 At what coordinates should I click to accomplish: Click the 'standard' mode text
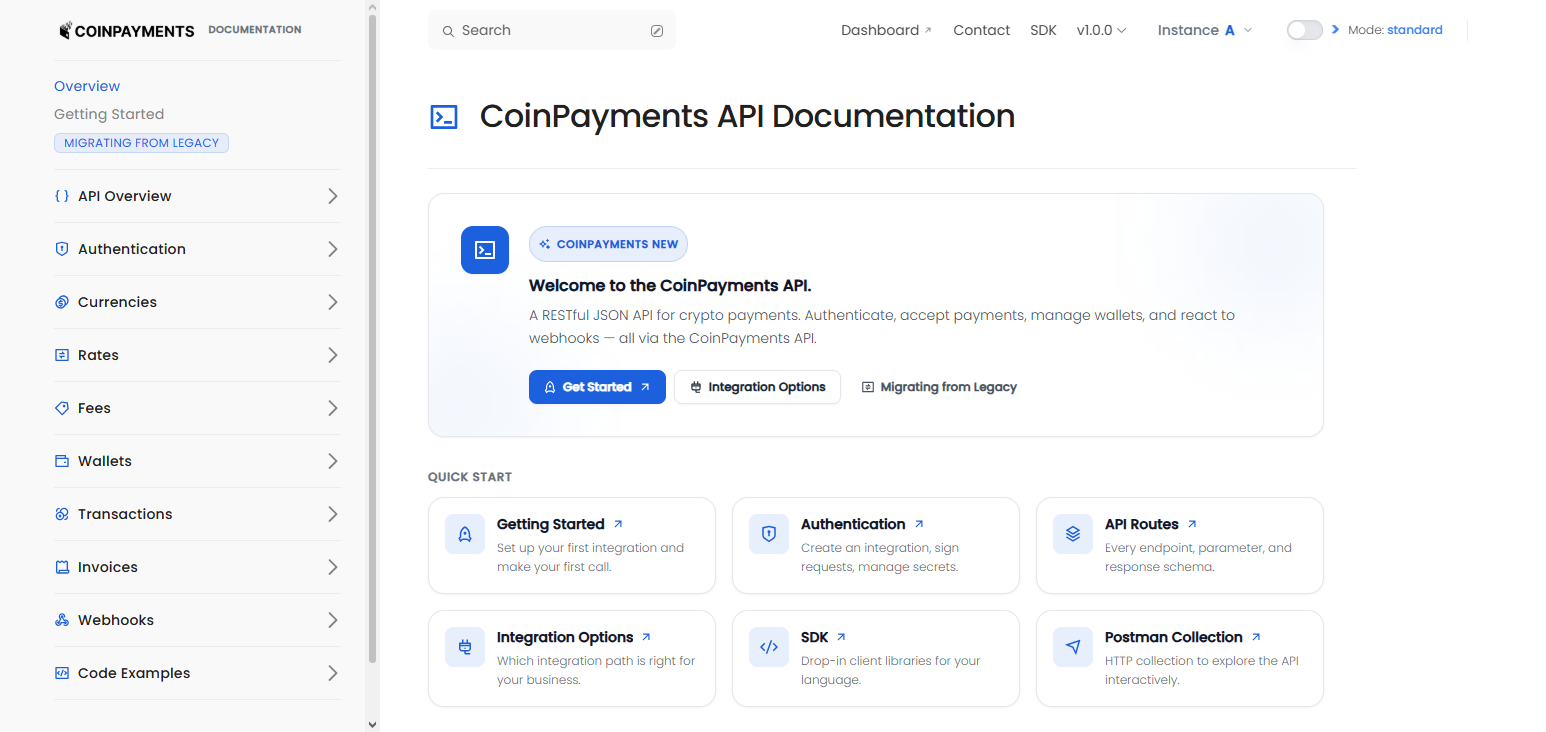tap(1415, 30)
